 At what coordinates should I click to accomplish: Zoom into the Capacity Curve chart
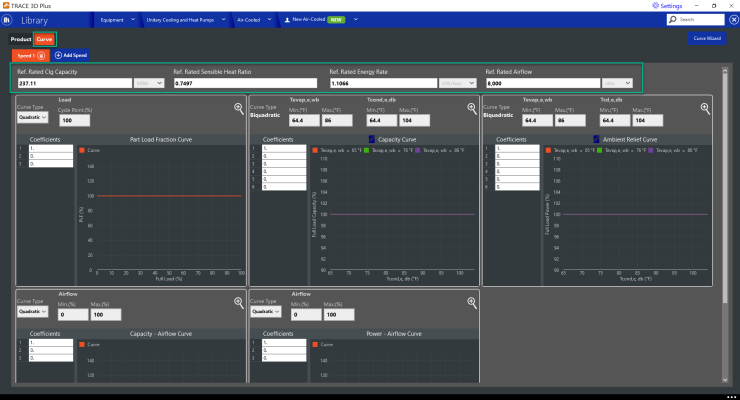click(x=472, y=109)
